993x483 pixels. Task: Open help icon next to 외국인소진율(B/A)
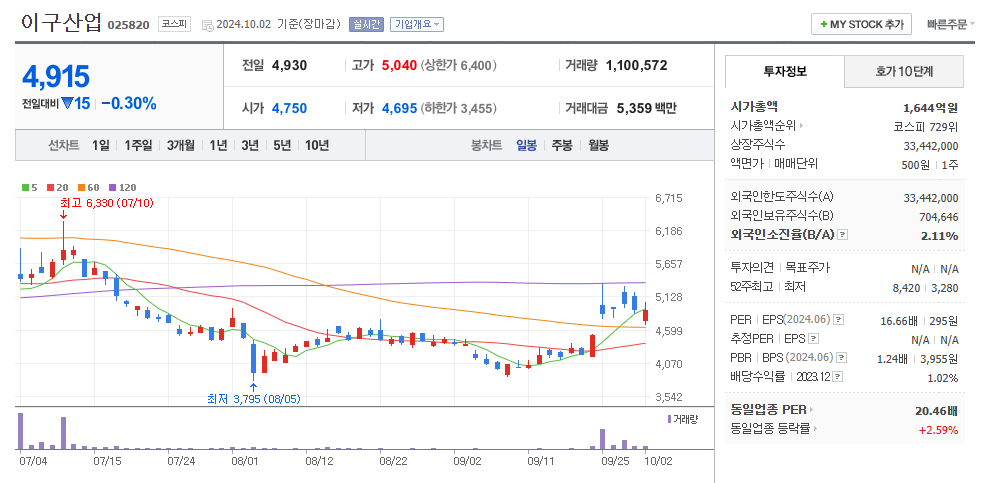842,235
